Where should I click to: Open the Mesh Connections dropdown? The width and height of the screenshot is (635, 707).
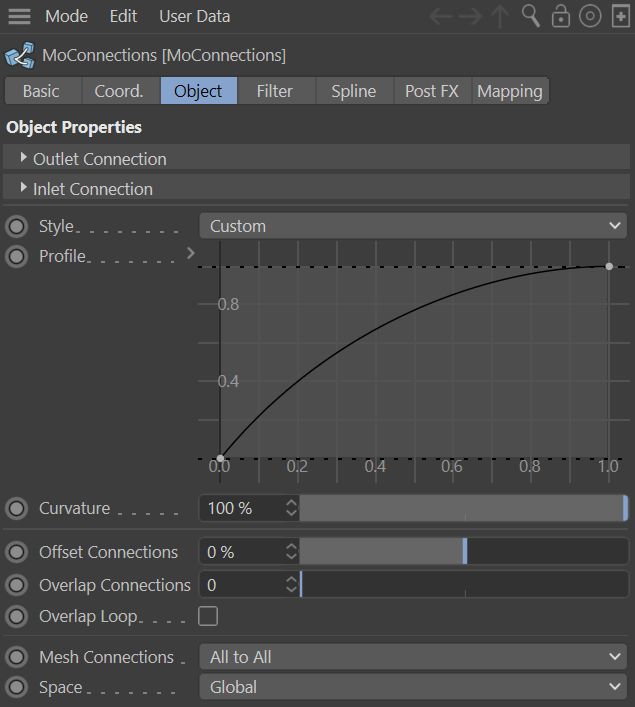tap(414, 657)
